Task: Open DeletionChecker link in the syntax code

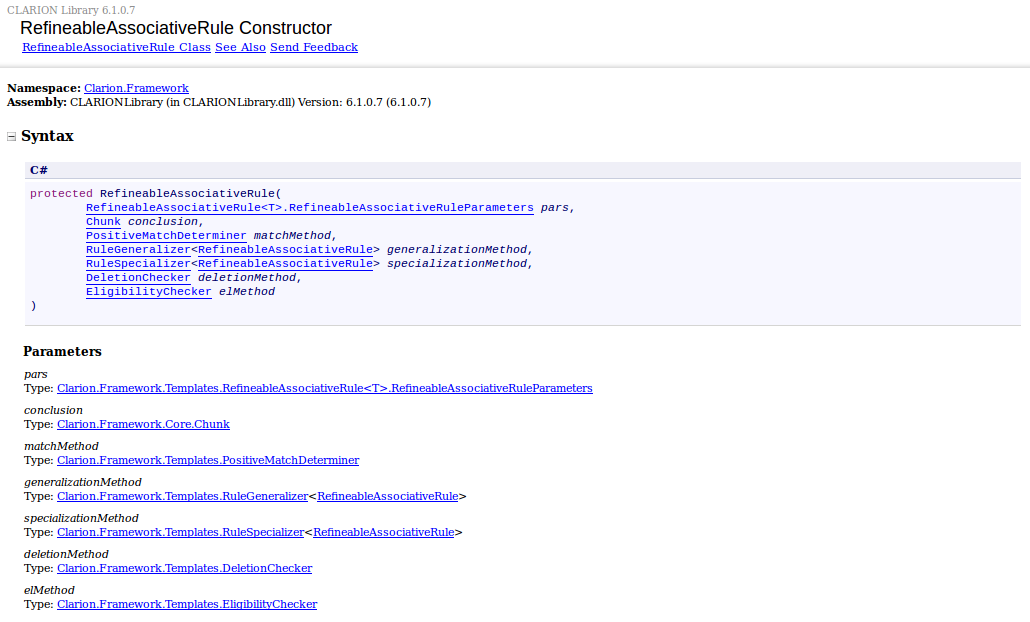Action: pos(137,277)
